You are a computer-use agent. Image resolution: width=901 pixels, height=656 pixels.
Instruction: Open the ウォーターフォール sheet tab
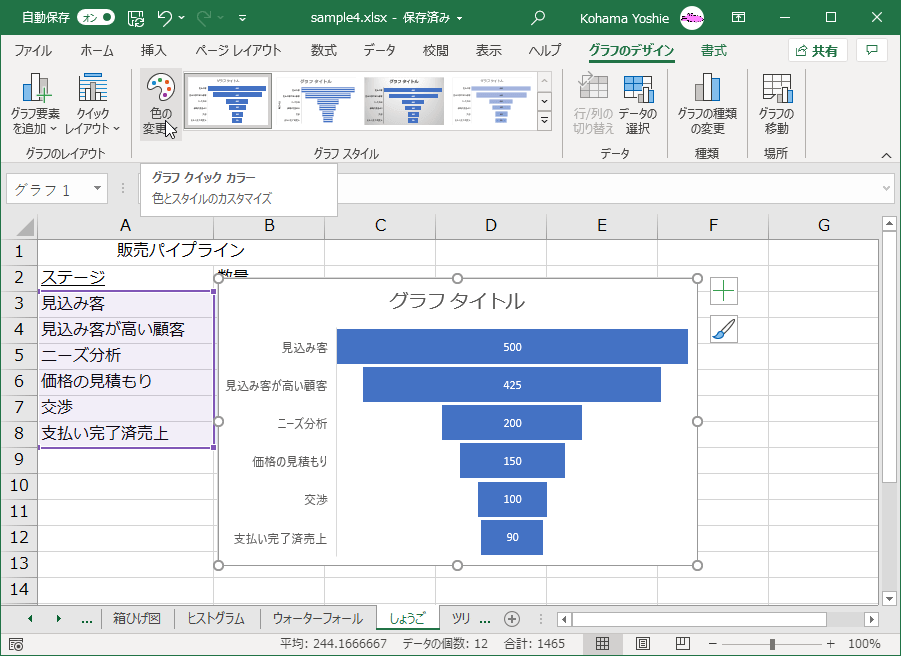coord(318,619)
